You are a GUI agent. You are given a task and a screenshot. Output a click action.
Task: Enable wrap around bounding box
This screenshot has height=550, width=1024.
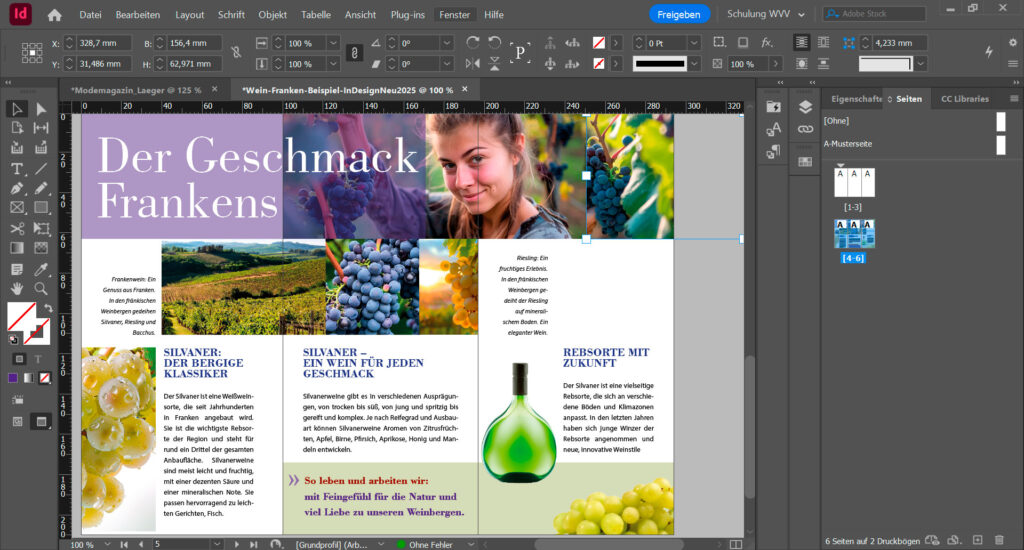(824, 42)
